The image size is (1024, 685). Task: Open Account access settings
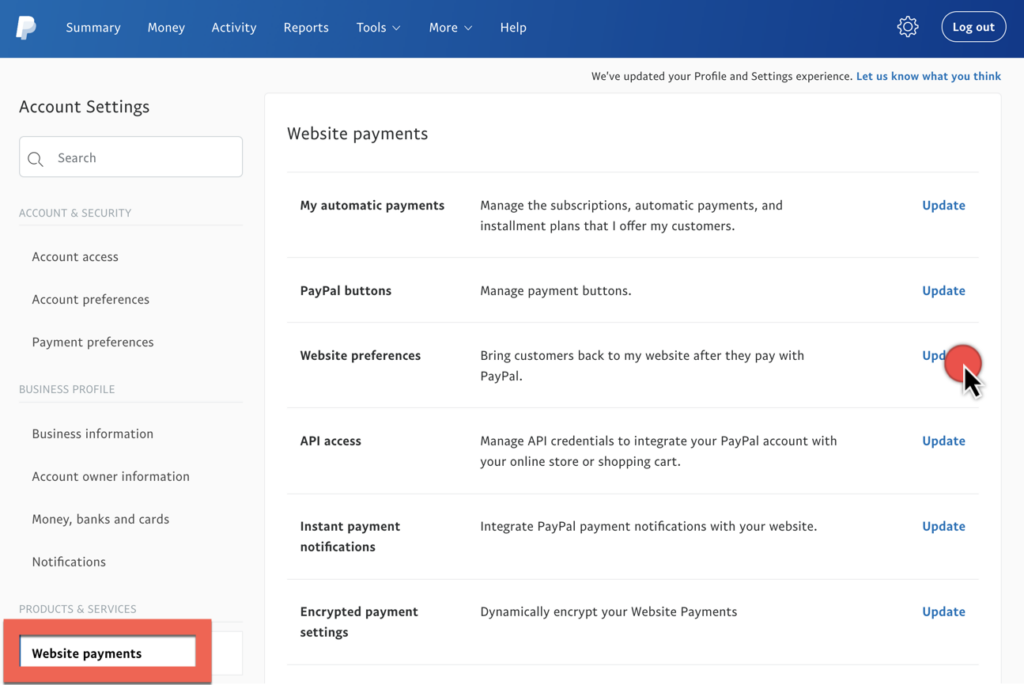tap(75, 257)
